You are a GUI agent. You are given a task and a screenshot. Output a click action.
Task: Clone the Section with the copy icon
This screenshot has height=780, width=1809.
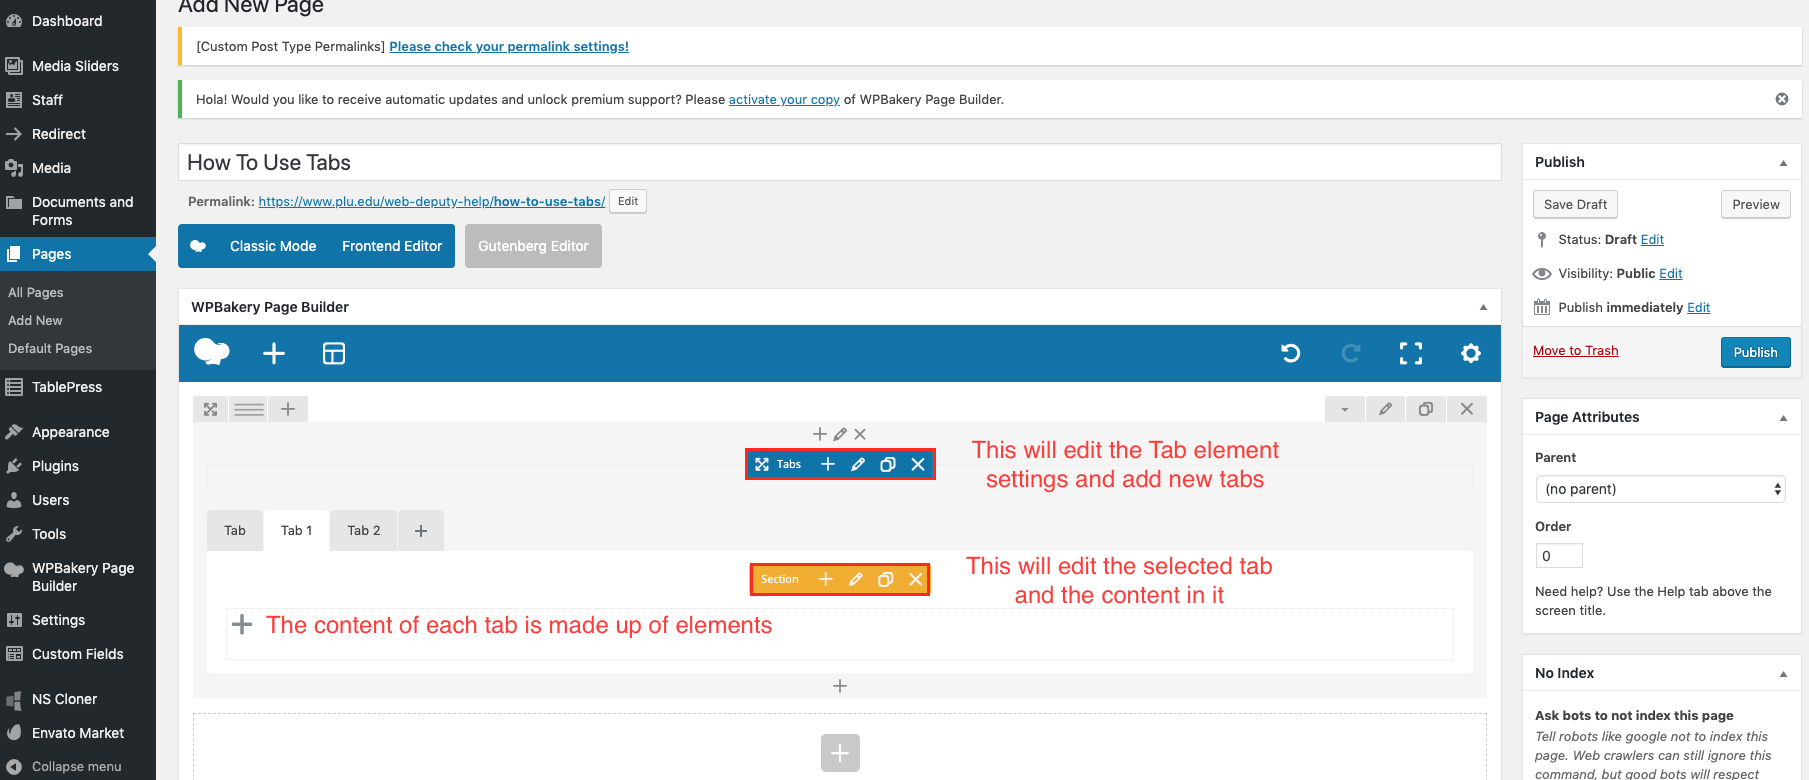tap(886, 579)
